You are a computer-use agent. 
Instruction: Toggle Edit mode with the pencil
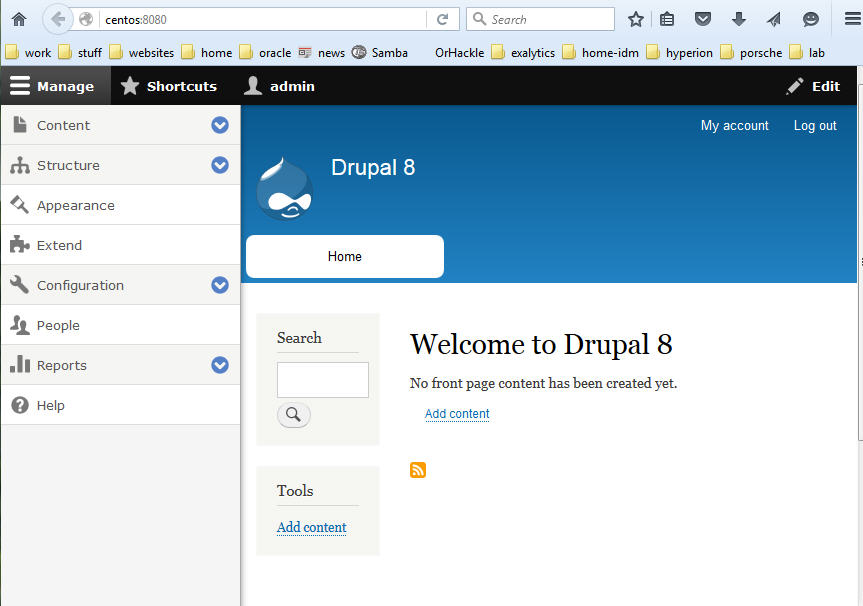click(x=813, y=86)
